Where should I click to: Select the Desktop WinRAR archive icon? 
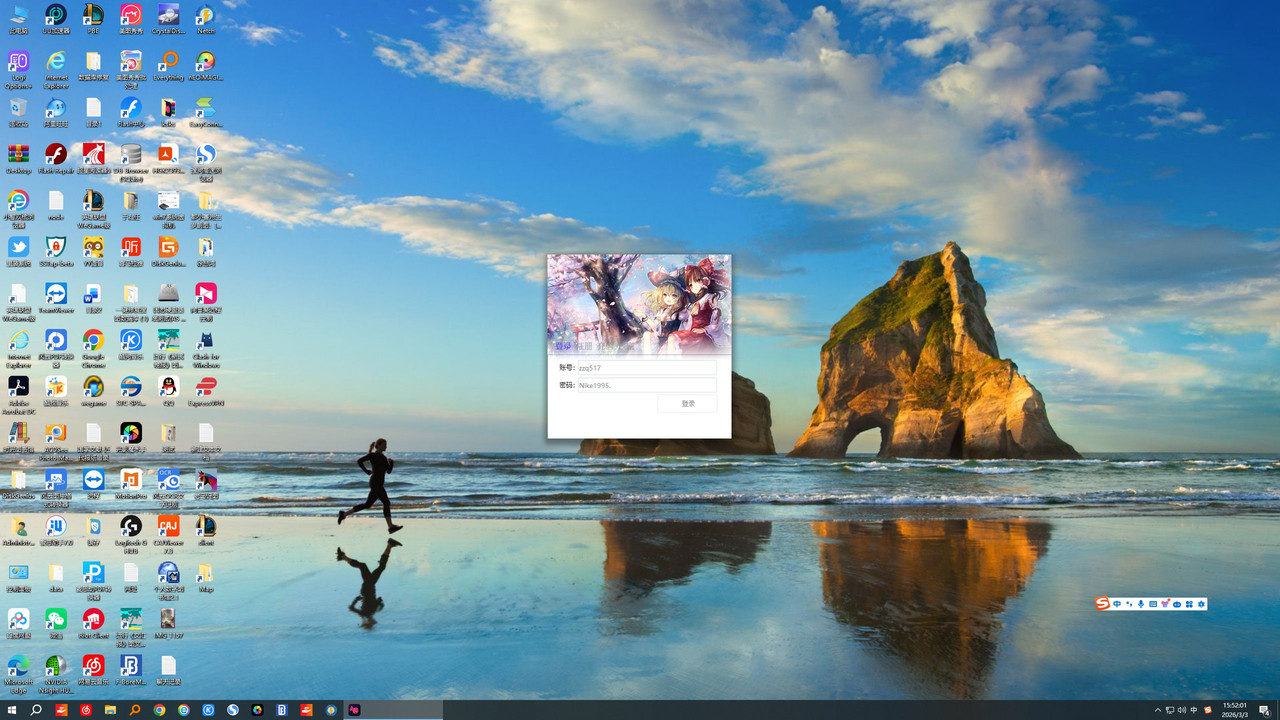click(18, 159)
